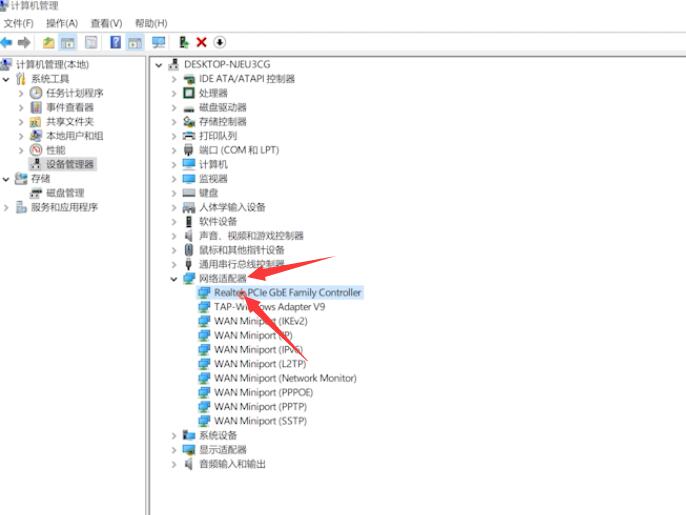Image resolution: width=686 pixels, height=515 pixels.
Task: Select WAN Miniport (SSTP) device
Action: click(260, 421)
